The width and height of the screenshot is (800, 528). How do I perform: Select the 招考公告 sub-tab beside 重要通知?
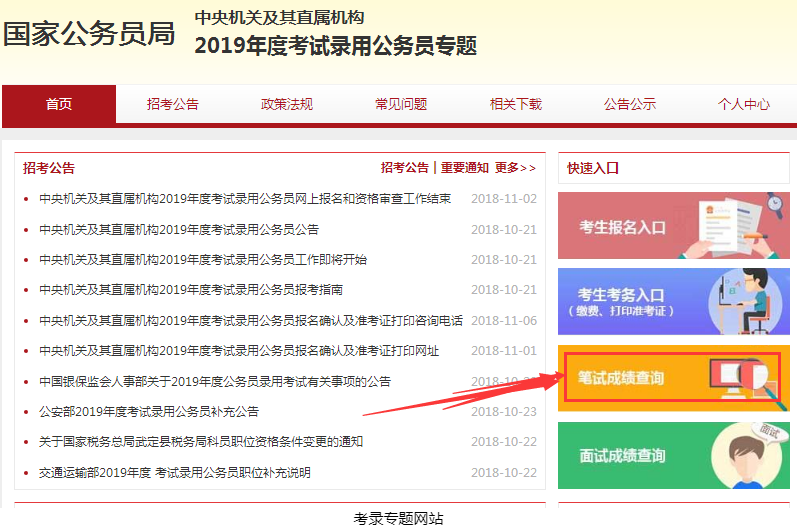(405, 168)
